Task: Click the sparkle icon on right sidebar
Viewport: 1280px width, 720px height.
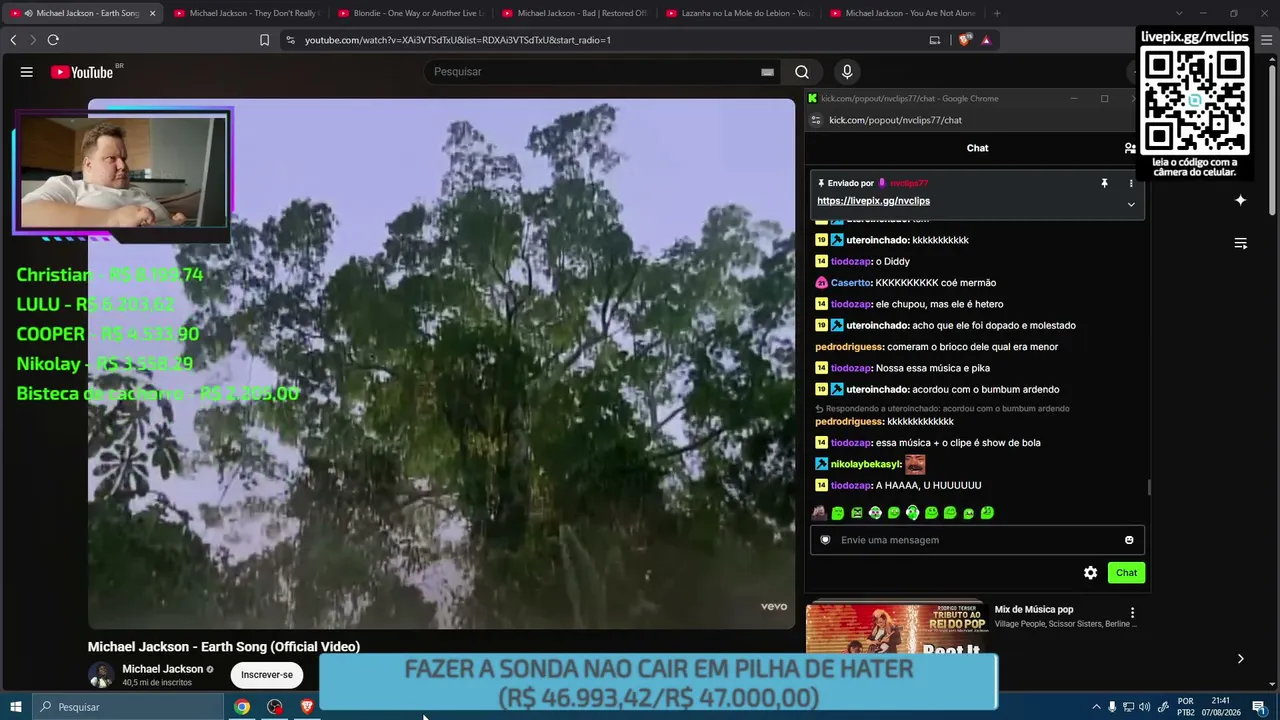Action: click(1240, 200)
